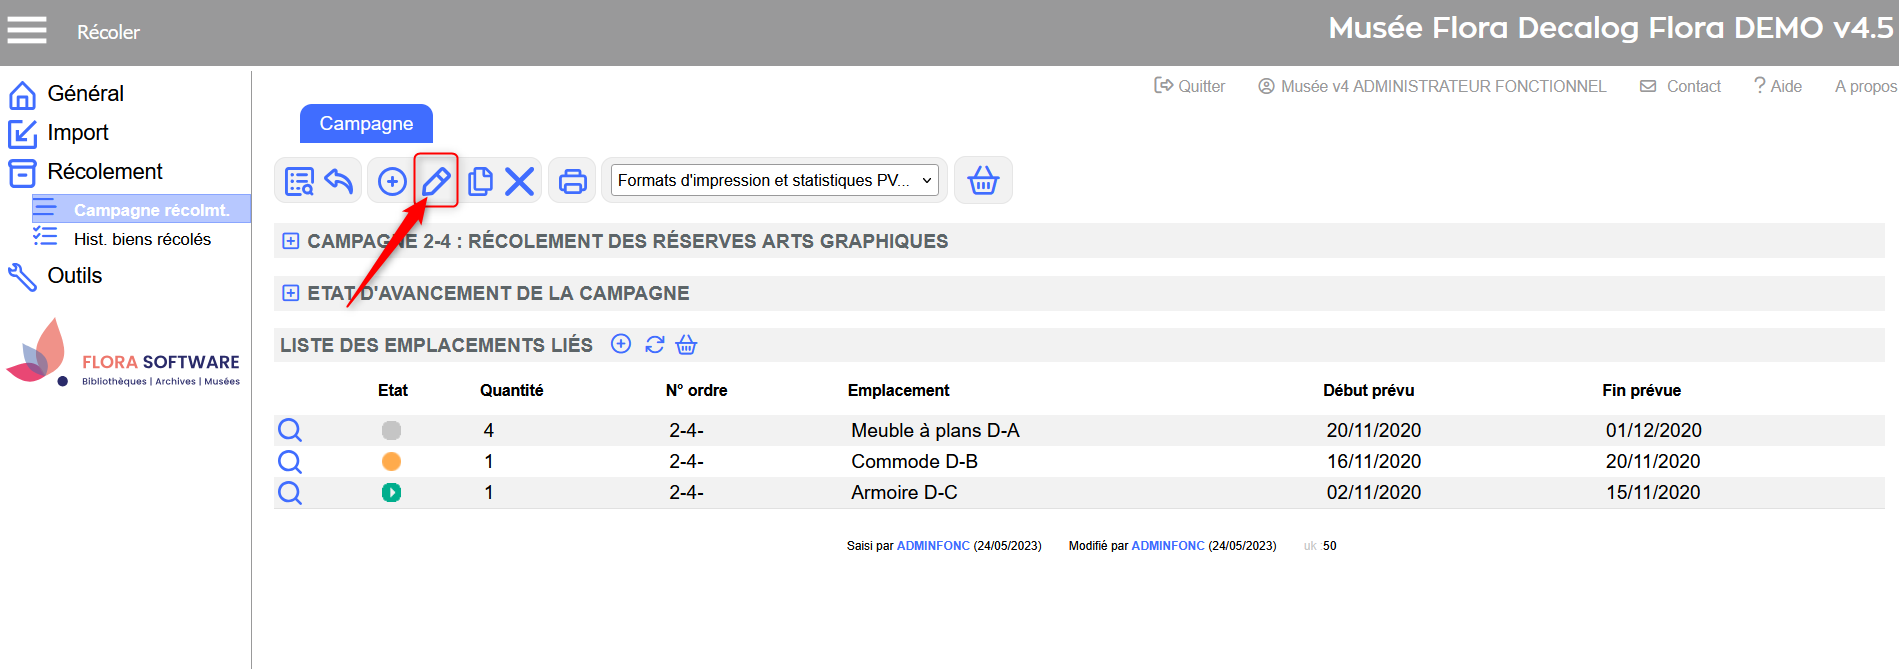Open the Aide help link

1778,86
